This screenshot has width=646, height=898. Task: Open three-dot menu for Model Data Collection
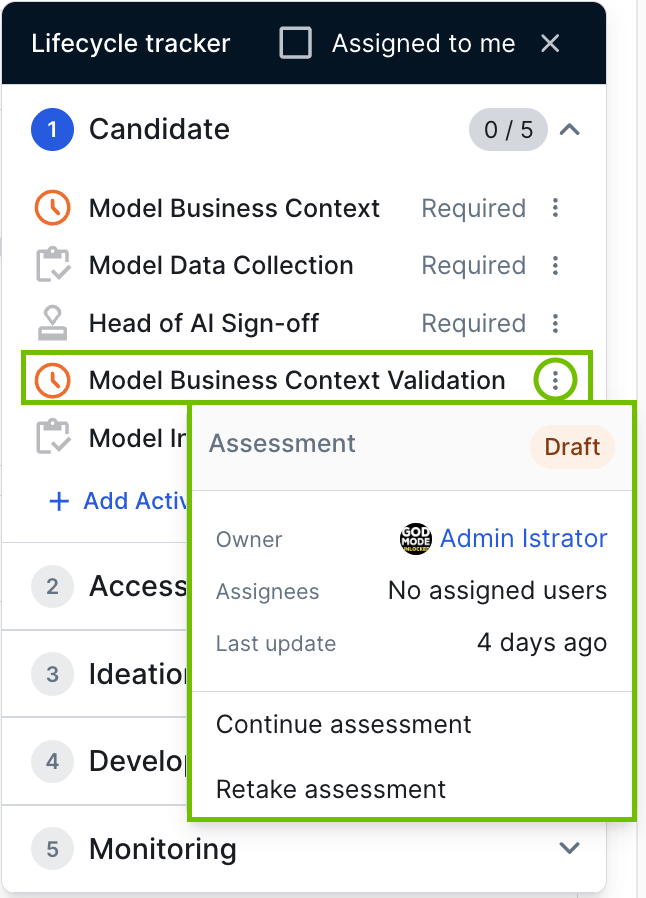click(556, 266)
